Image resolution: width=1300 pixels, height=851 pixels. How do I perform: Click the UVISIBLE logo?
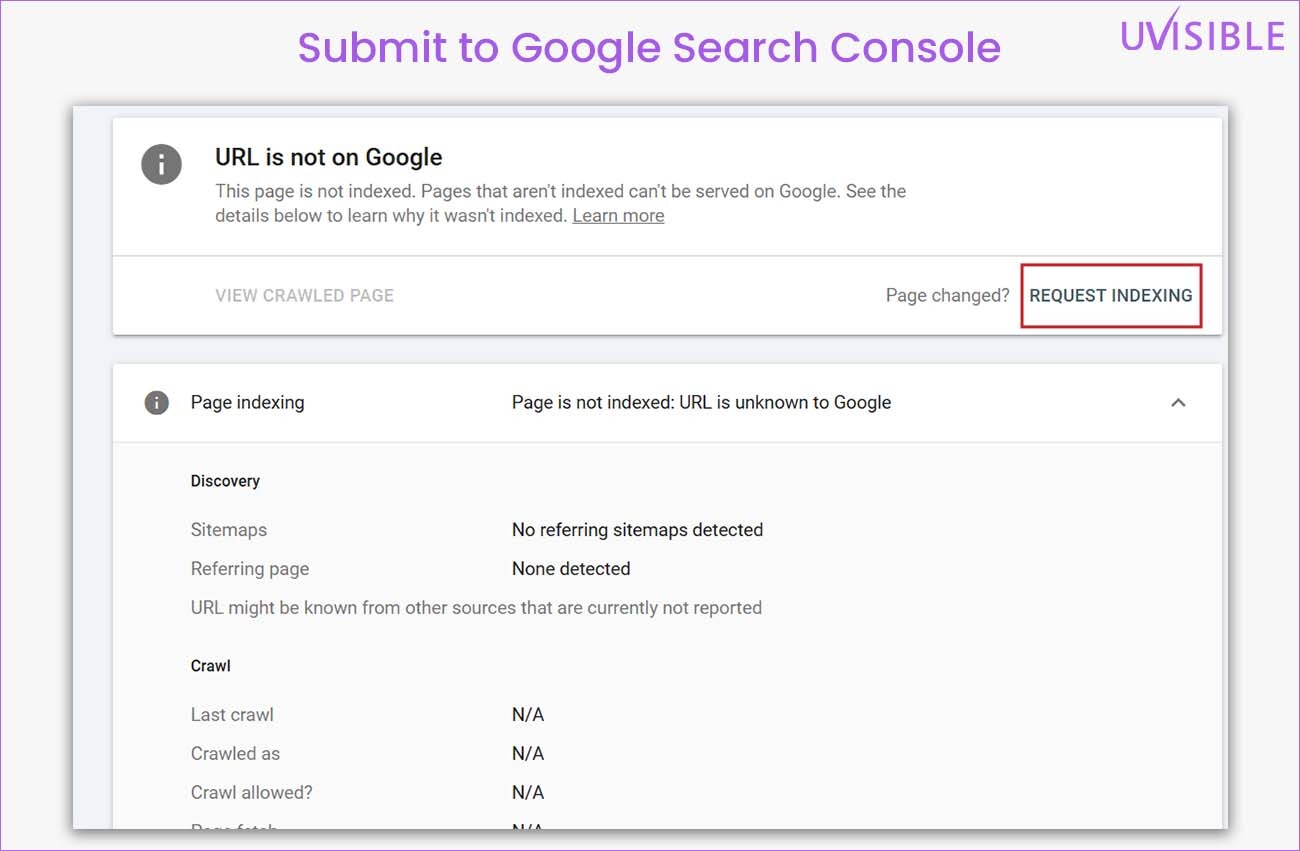(1202, 32)
